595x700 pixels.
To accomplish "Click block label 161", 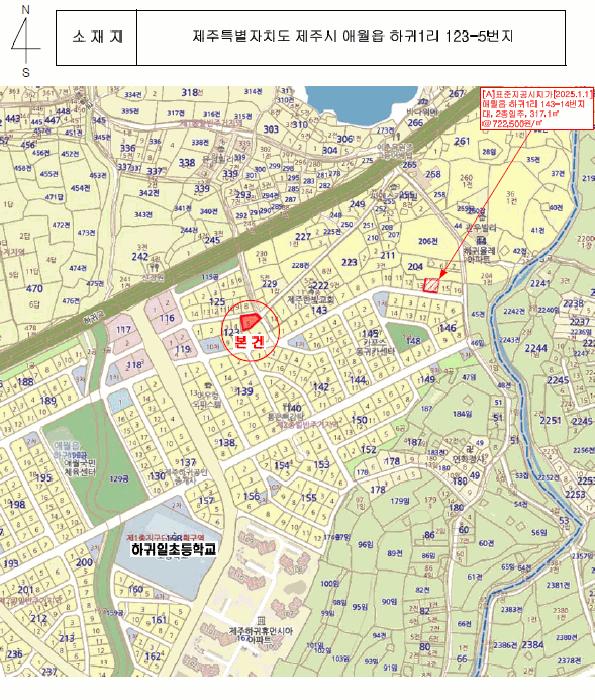I will tap(159, 620).
